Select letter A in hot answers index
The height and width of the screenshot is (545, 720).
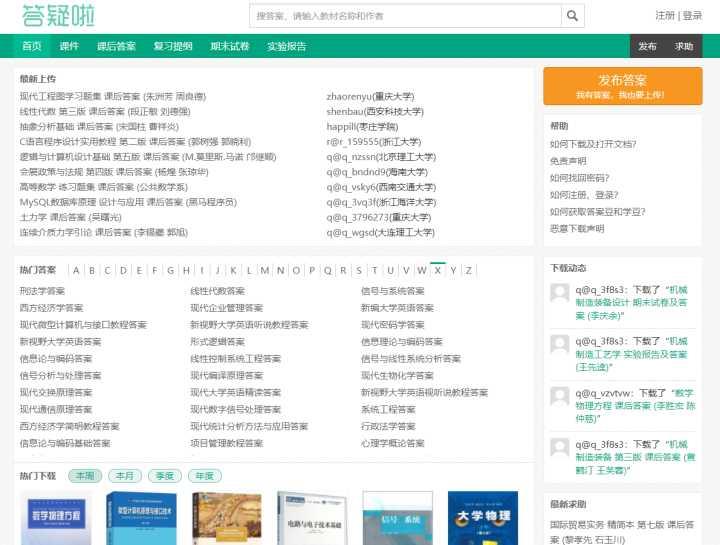click(x=76, y=270)
